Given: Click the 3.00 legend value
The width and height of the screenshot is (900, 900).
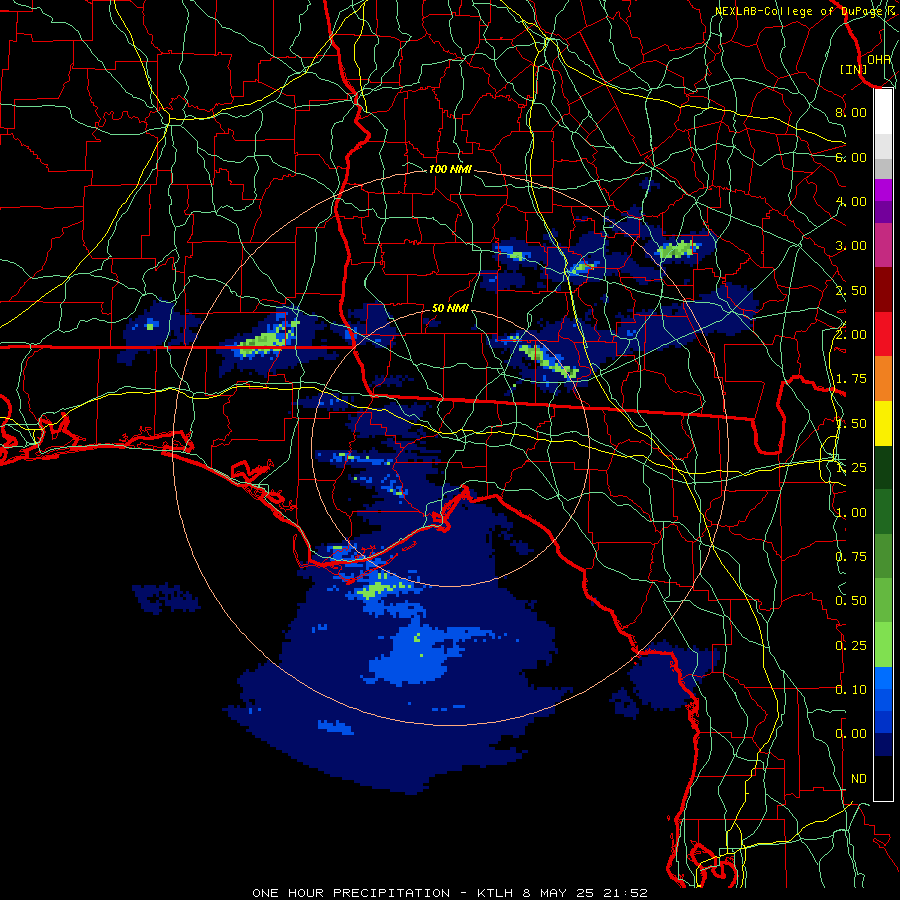Looking at the screenshot, I should 851,246.
